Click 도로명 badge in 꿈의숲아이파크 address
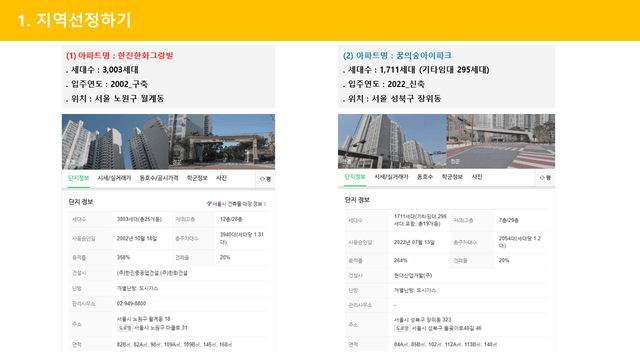Screen dimensions: 640x360 [402, 328]
